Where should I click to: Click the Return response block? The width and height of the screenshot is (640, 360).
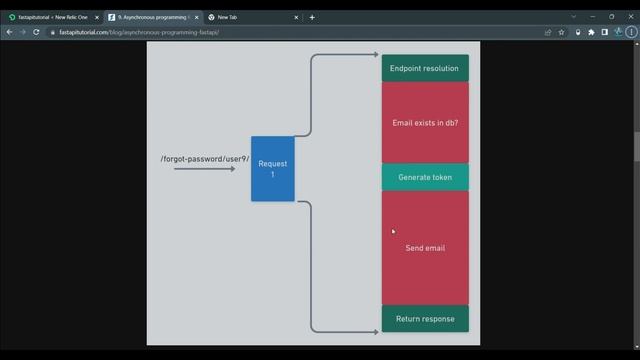pos(425,318)
